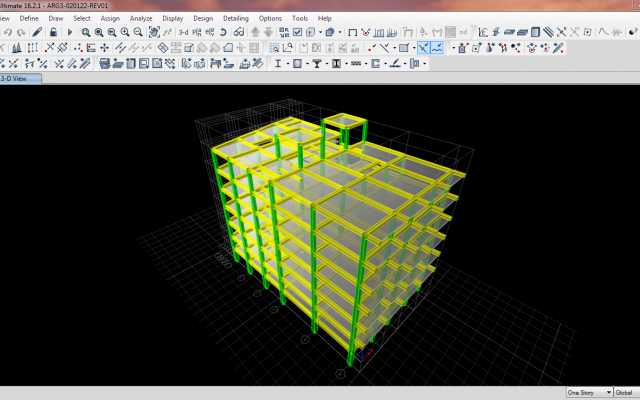The height and width of the screenshot is (400, 640).
Task: Click the 'nd' toolbar button
Action: point(463,32)
